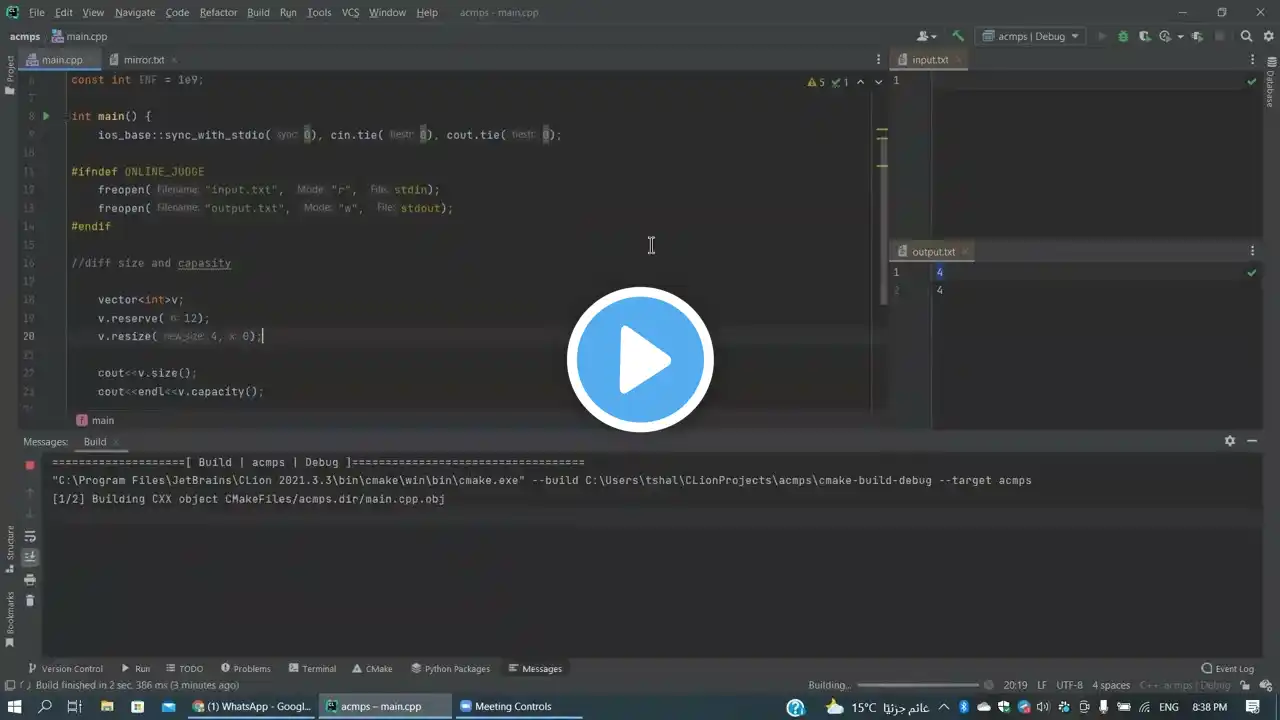Viewport: 1280px width, 720px height.
Task: Click the green hammer Build icon
Action: (x=958, y=36)
